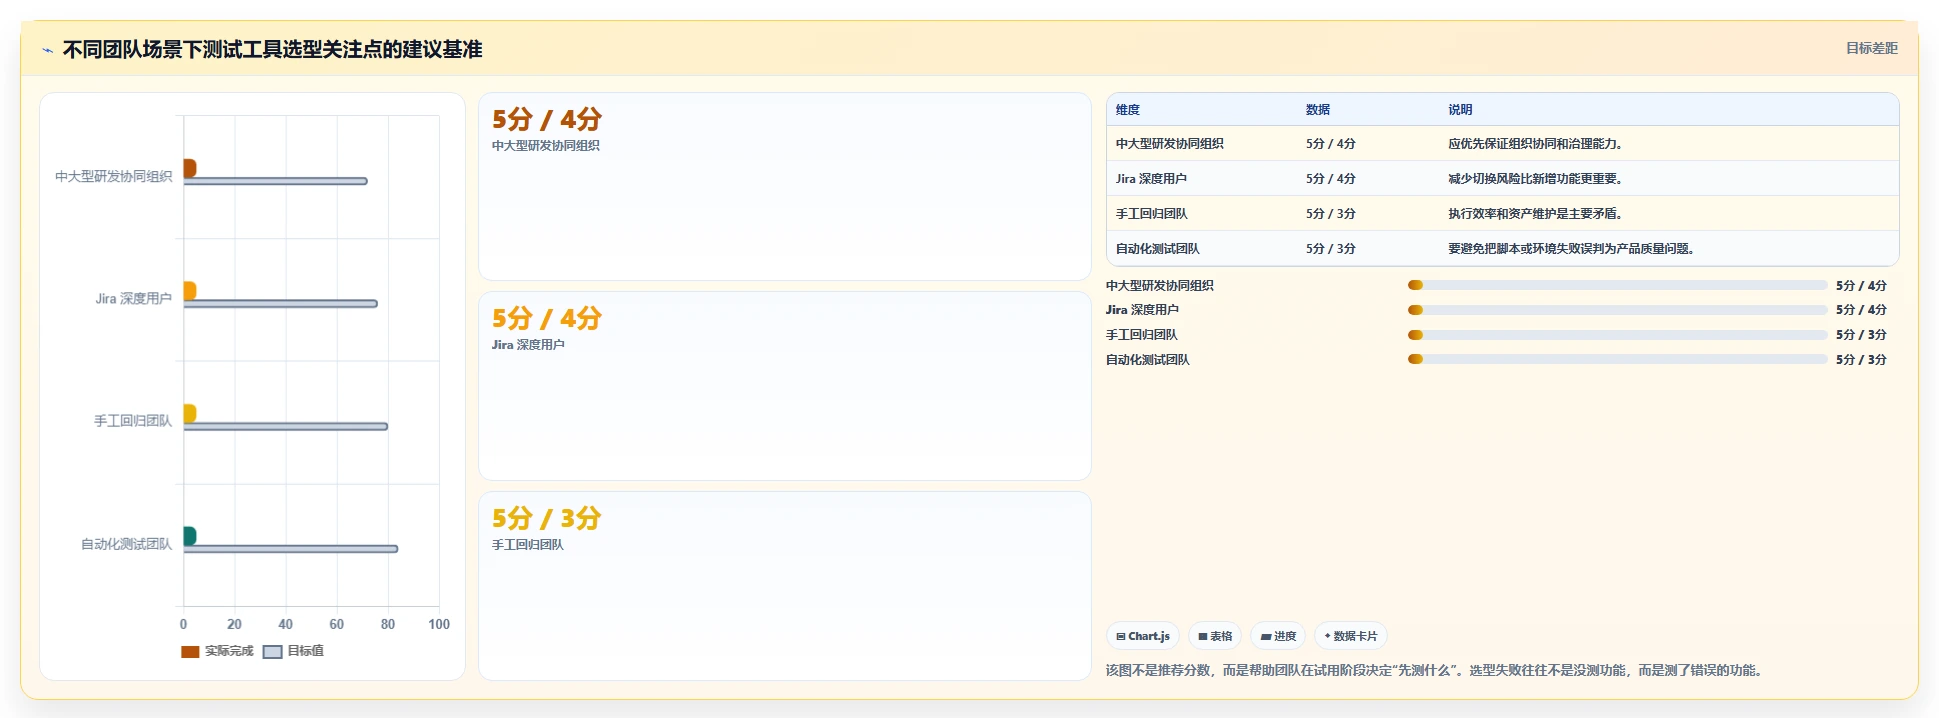The image size is (1939, 718).
Task: Toggle the 实际完成 legend swatch
Action: [190, 651]
